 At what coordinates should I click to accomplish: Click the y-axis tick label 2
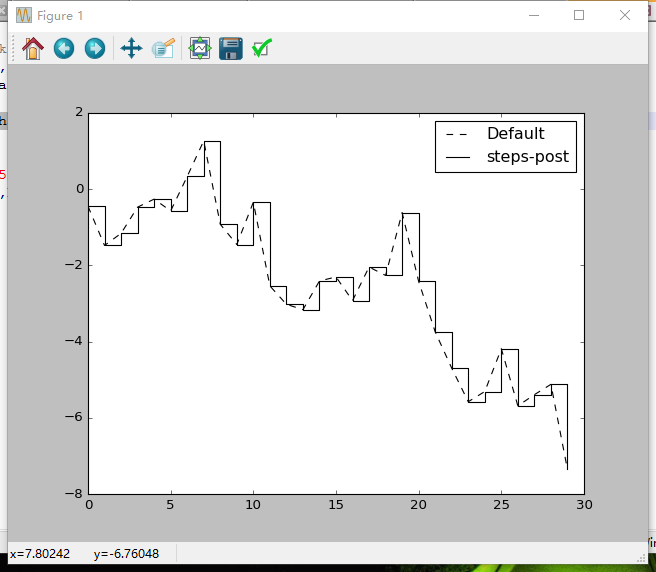(x=79, y=112)
